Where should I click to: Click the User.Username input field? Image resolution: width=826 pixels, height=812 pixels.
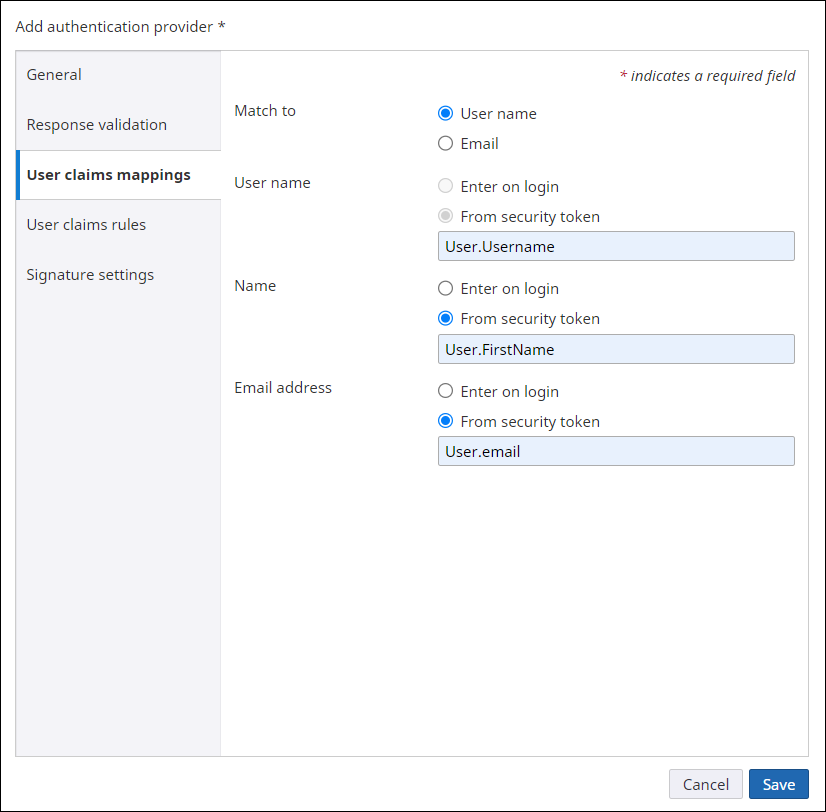pos(616,246)
